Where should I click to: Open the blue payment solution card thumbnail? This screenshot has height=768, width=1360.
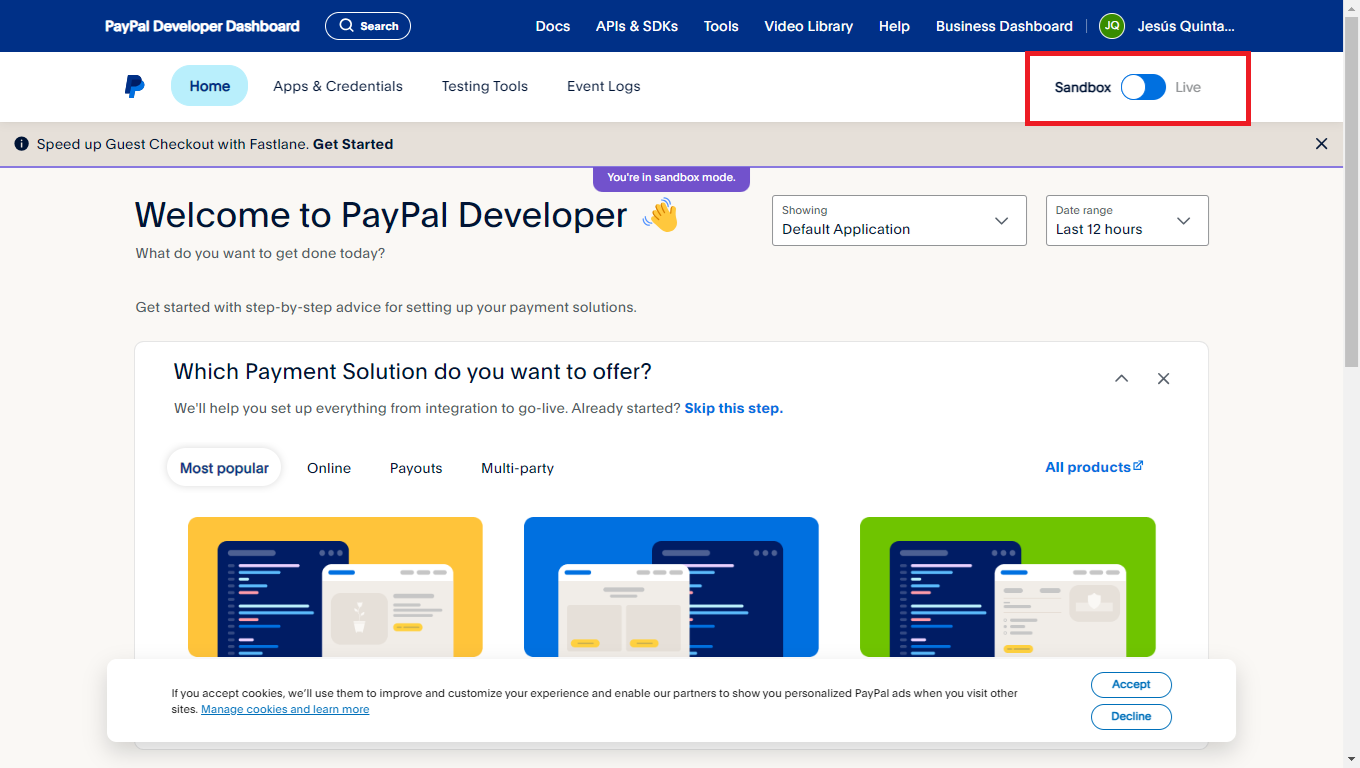click(x=671, y=587)
